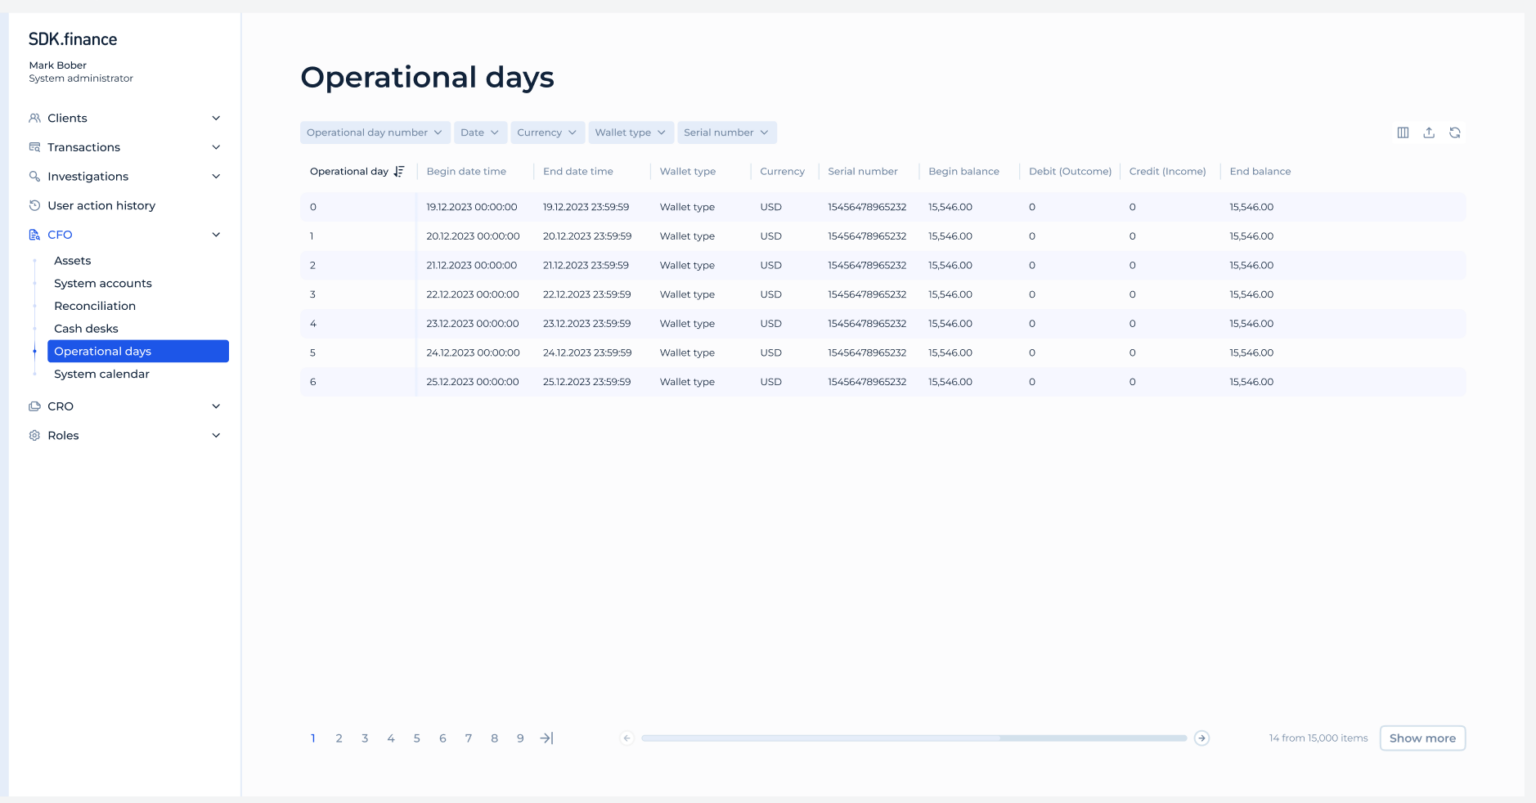Click the Roles gear icon
This screenshot has height=803, width=1536.
[33, 435]
